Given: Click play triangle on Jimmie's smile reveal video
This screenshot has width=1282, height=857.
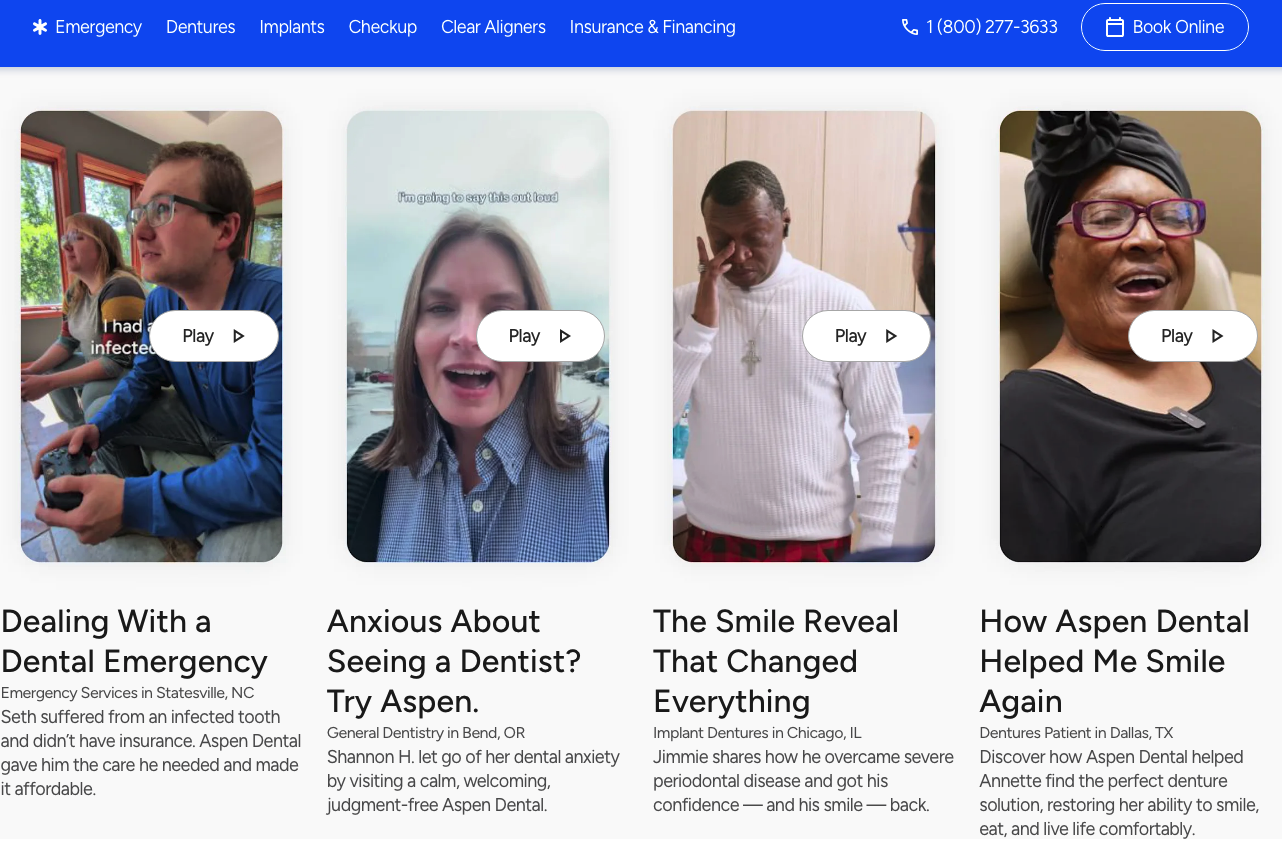Looking at the screenshot, I should (x=891, y=336).
